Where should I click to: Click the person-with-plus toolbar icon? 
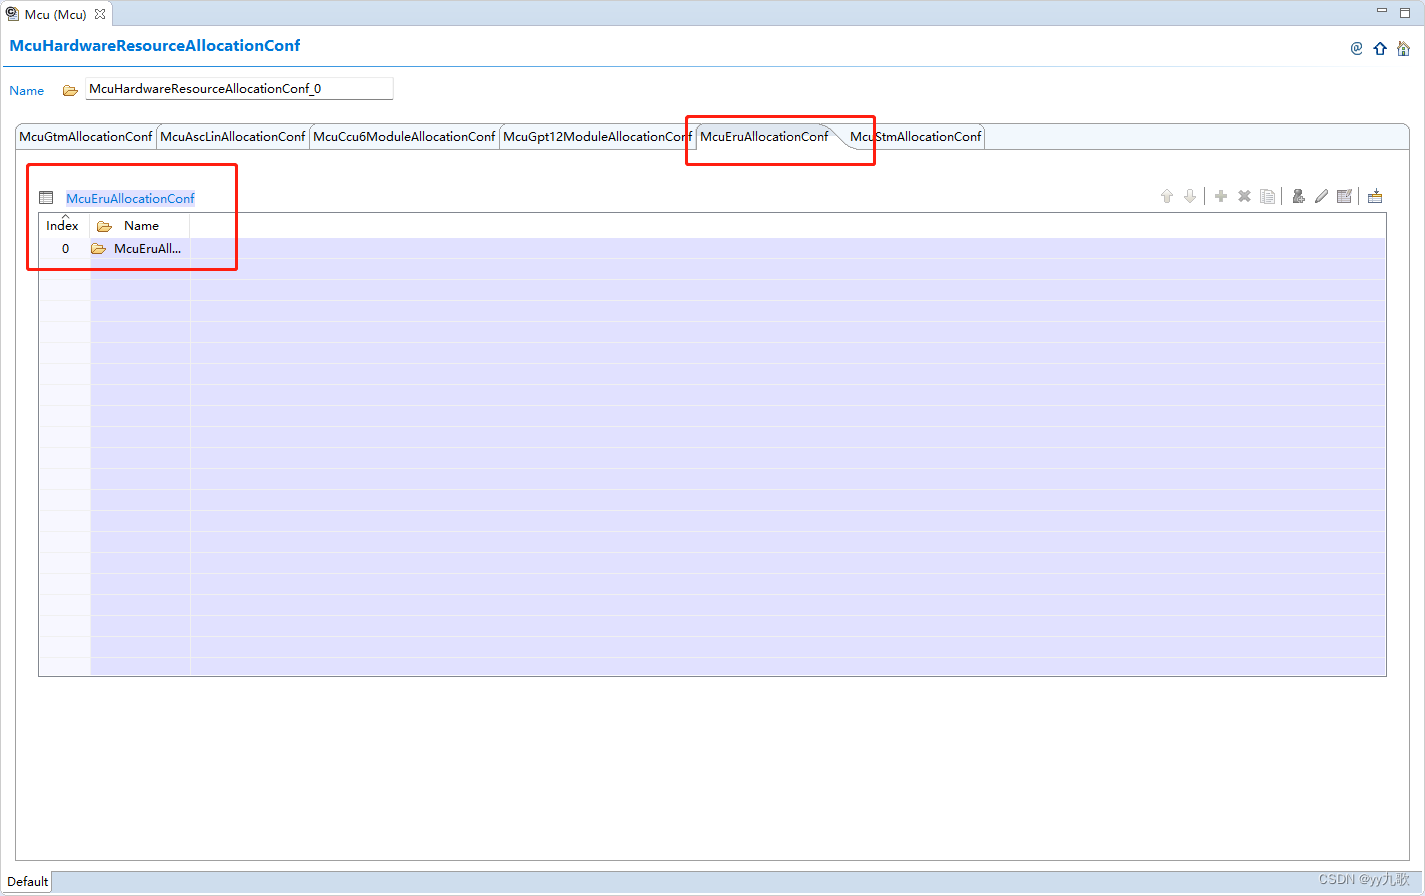point(1298,196)
